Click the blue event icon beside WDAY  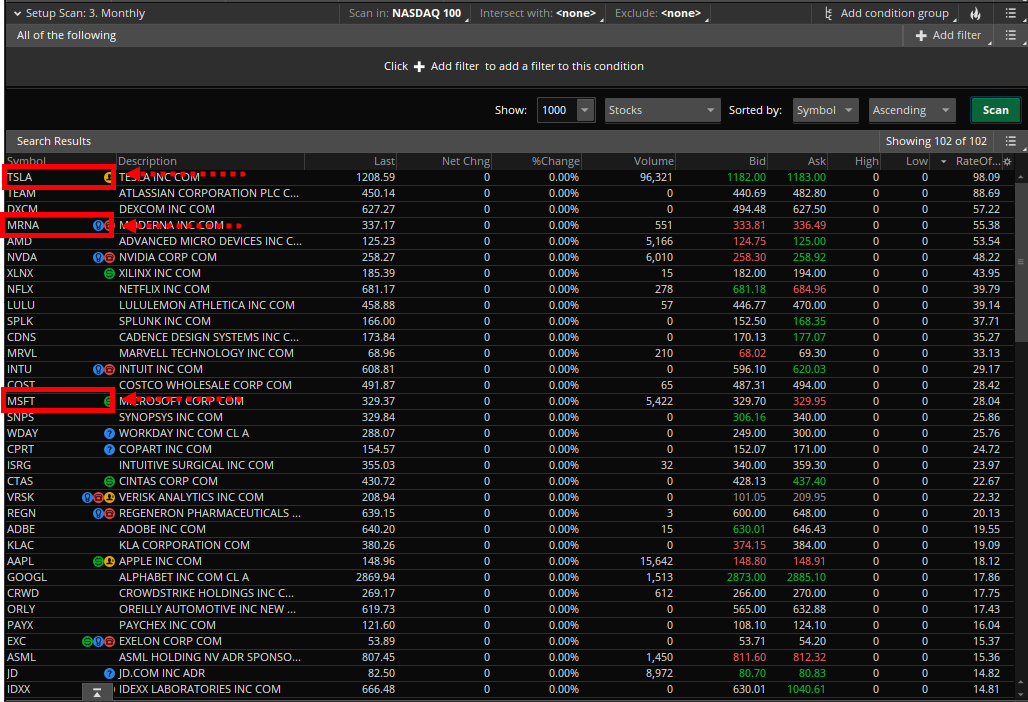tap(110, 433)
